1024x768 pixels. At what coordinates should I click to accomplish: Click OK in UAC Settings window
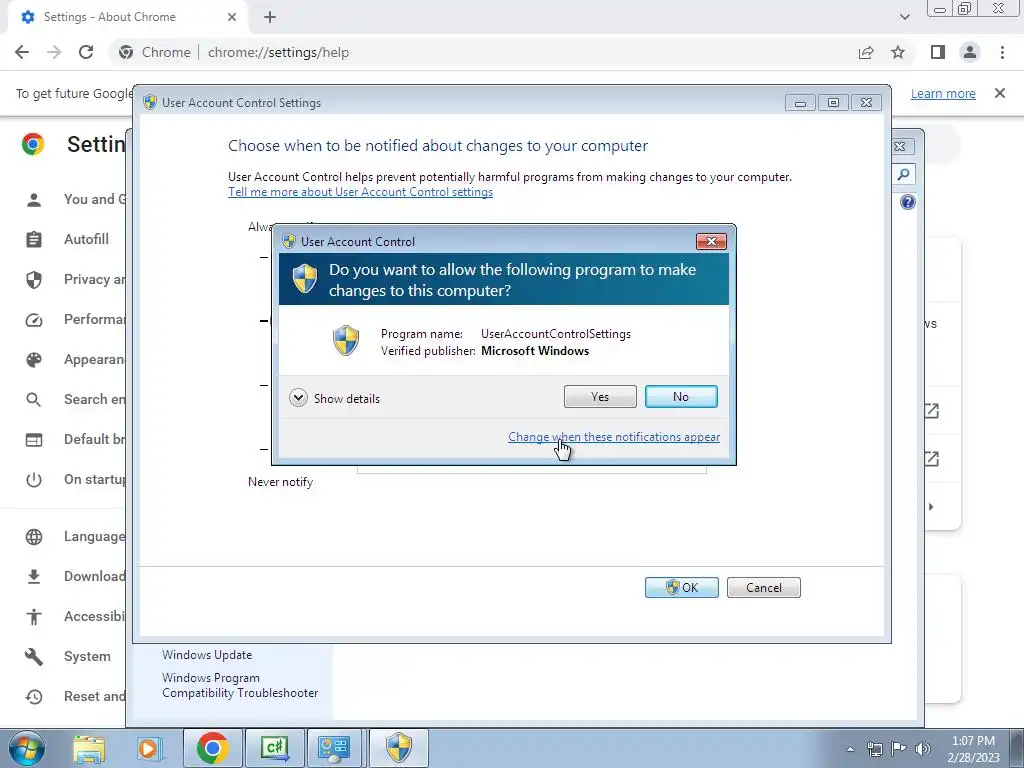click(x=681, y=587)
